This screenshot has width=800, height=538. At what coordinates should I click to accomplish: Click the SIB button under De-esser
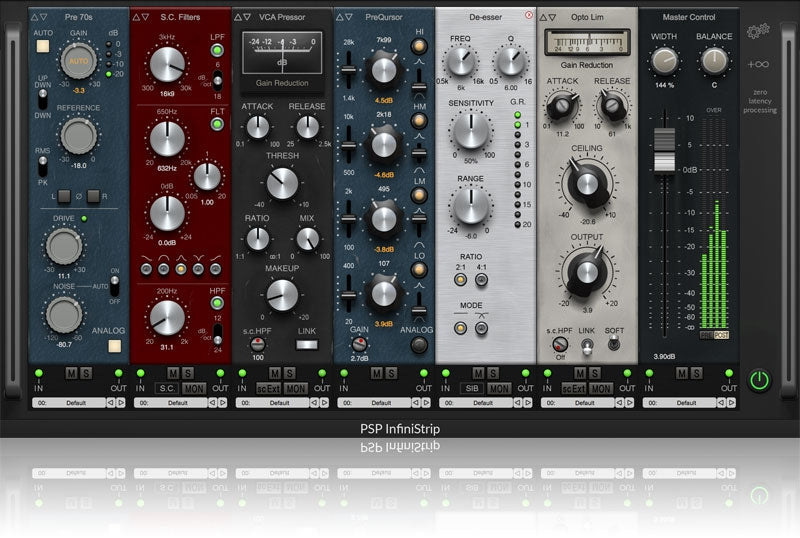click(472, 388)
